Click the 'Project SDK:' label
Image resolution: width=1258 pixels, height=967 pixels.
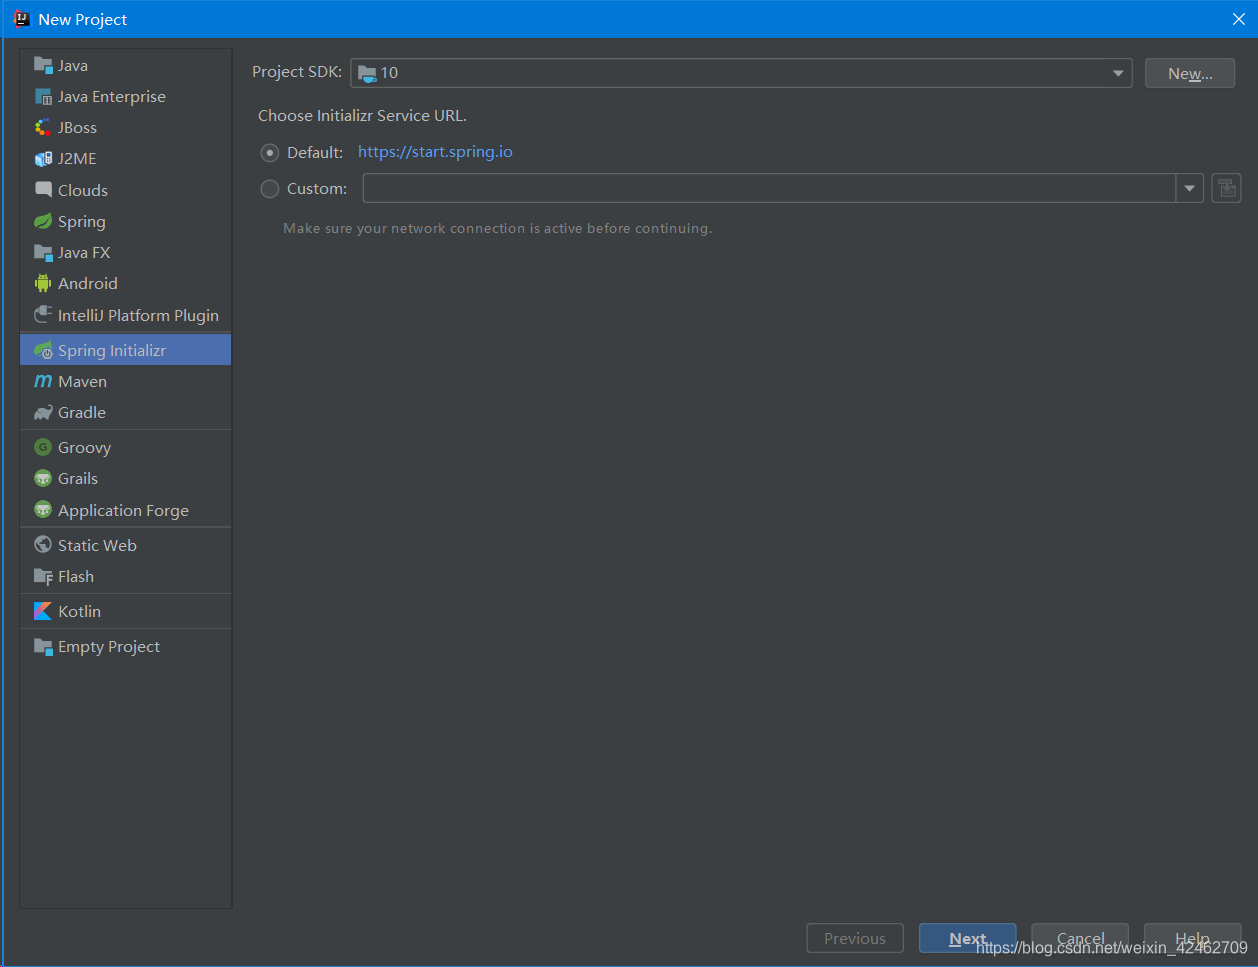click(x=297, y=72)
